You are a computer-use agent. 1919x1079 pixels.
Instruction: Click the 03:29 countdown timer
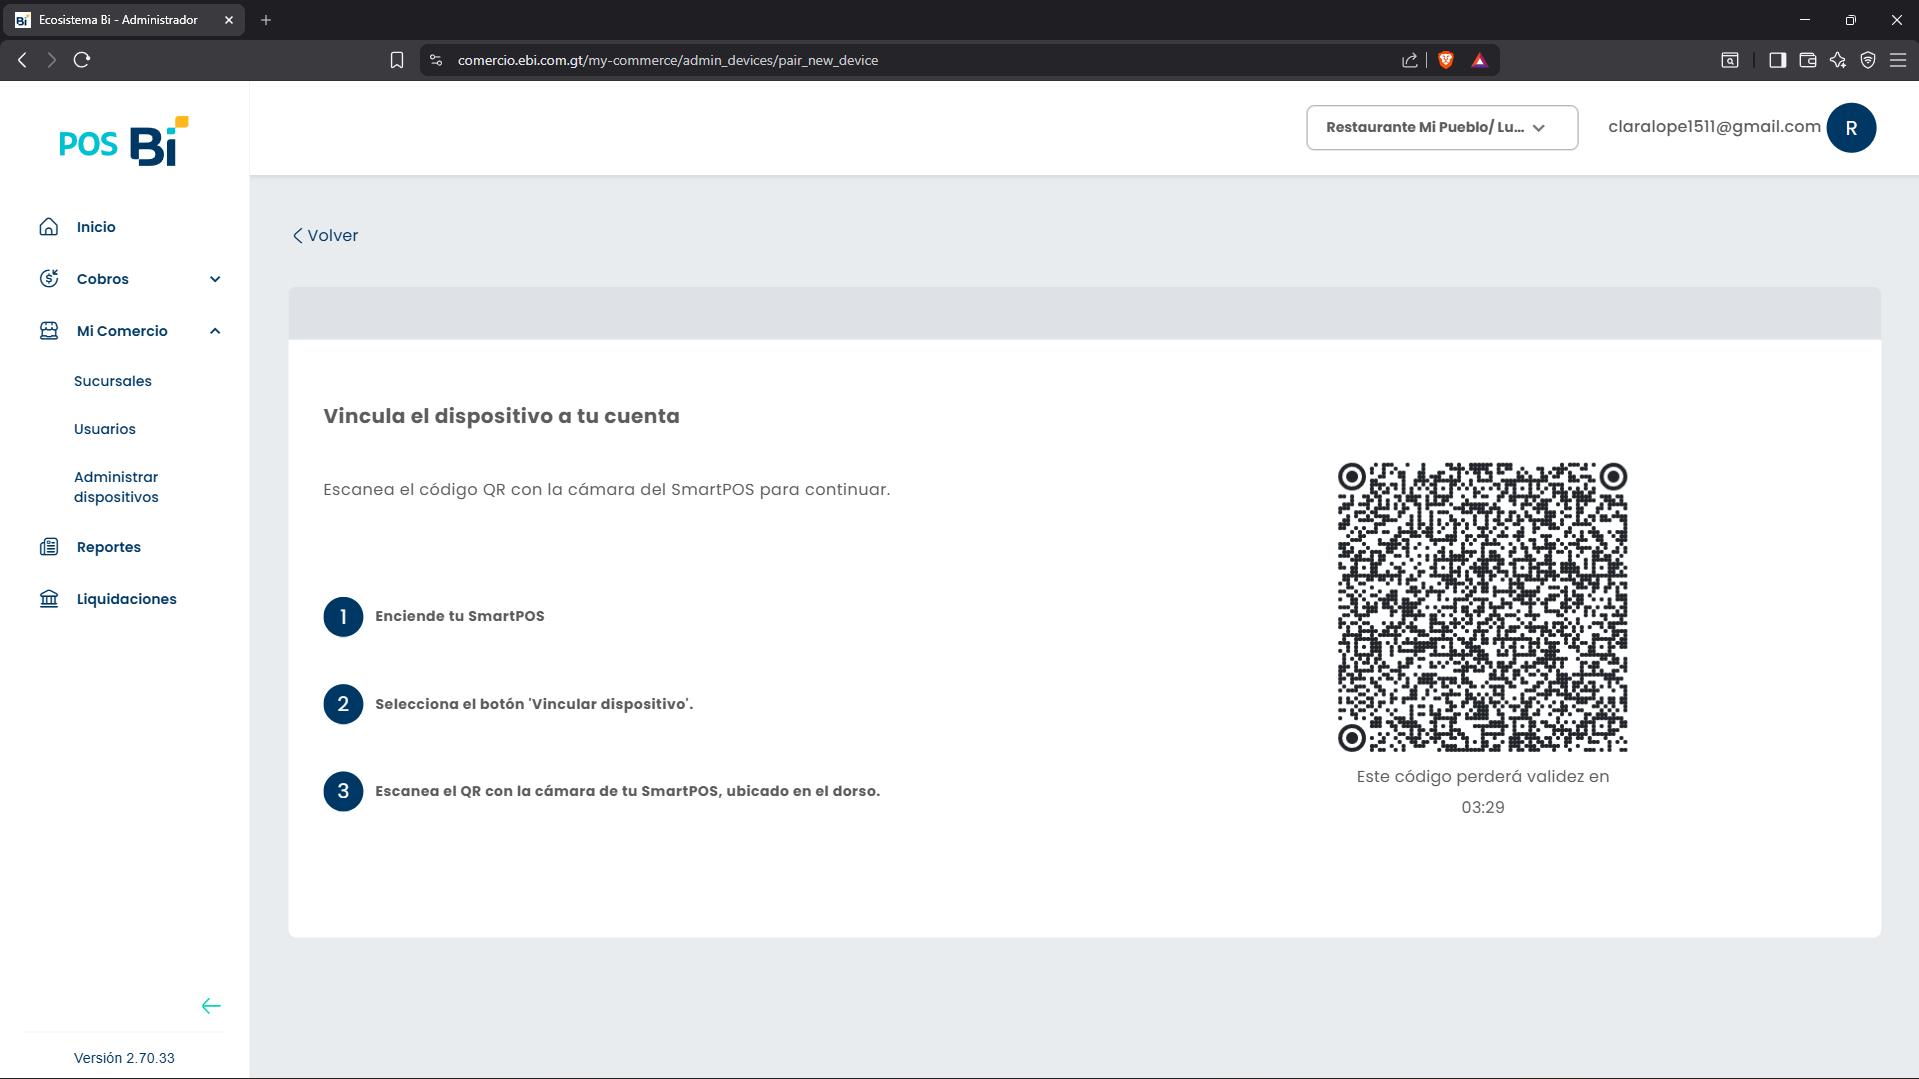[x=1483, y=807]
